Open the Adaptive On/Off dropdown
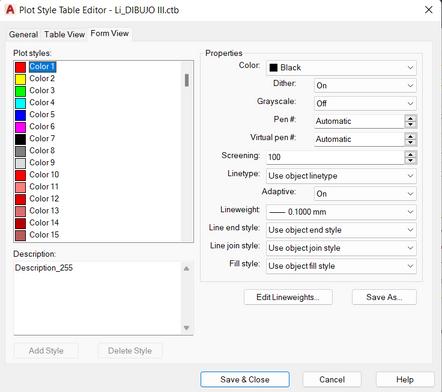This screenshot has width=442, height=392. coord(365,194)
